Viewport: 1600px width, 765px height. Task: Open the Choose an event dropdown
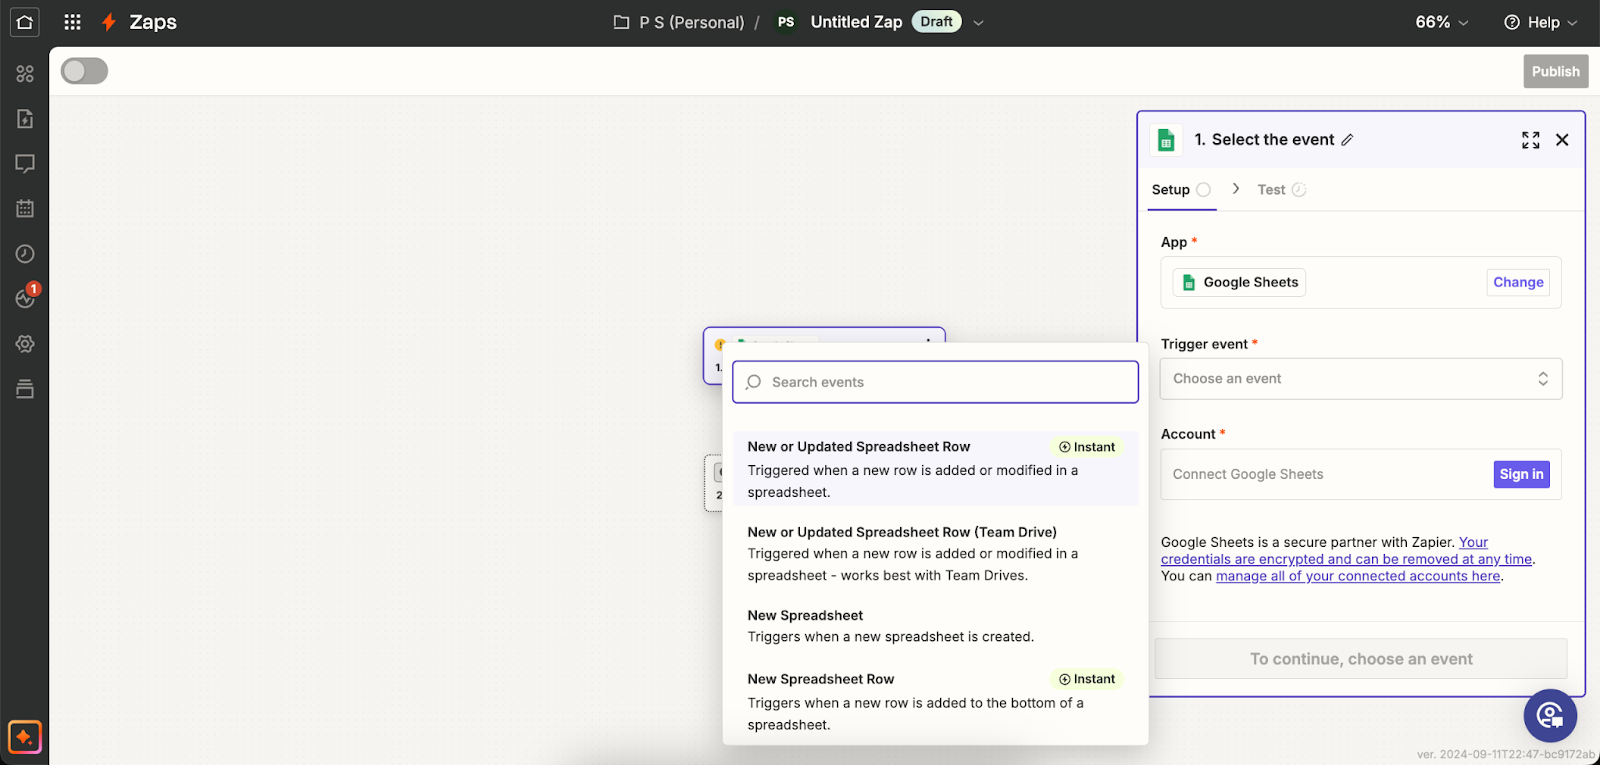pyautogui.click(x=1361, y=379)
